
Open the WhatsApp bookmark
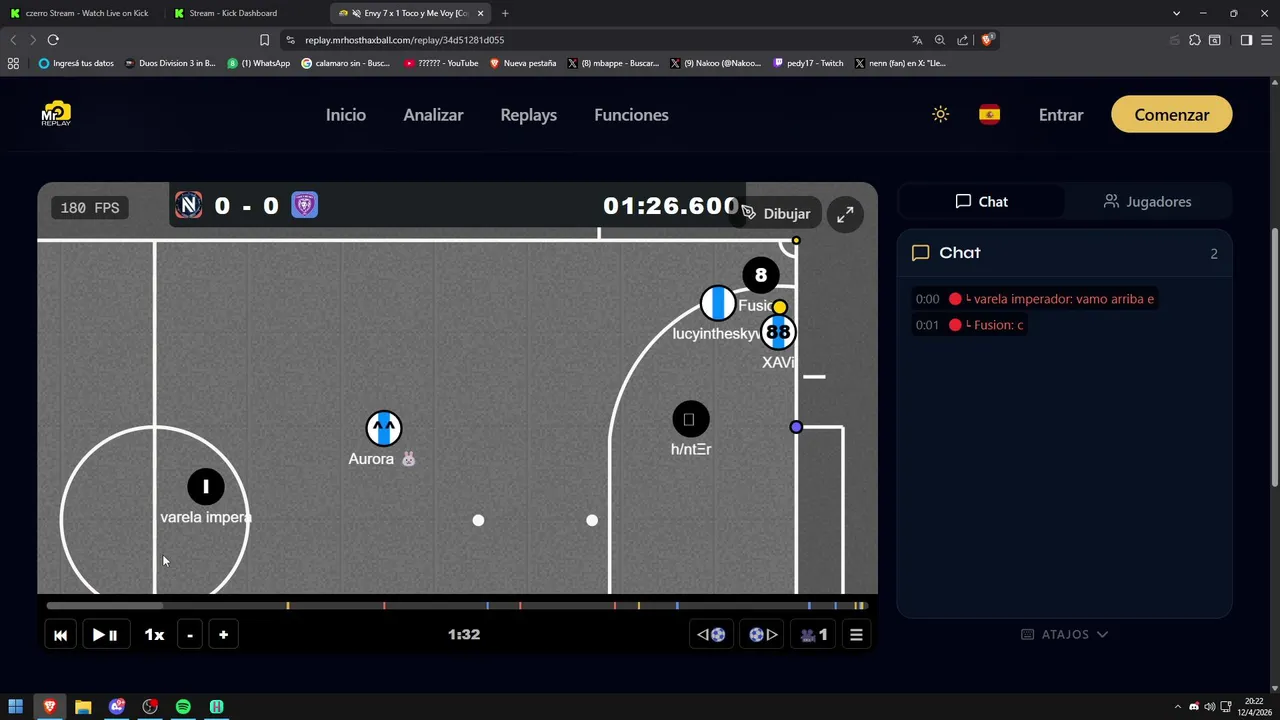(x=259, y=63)
